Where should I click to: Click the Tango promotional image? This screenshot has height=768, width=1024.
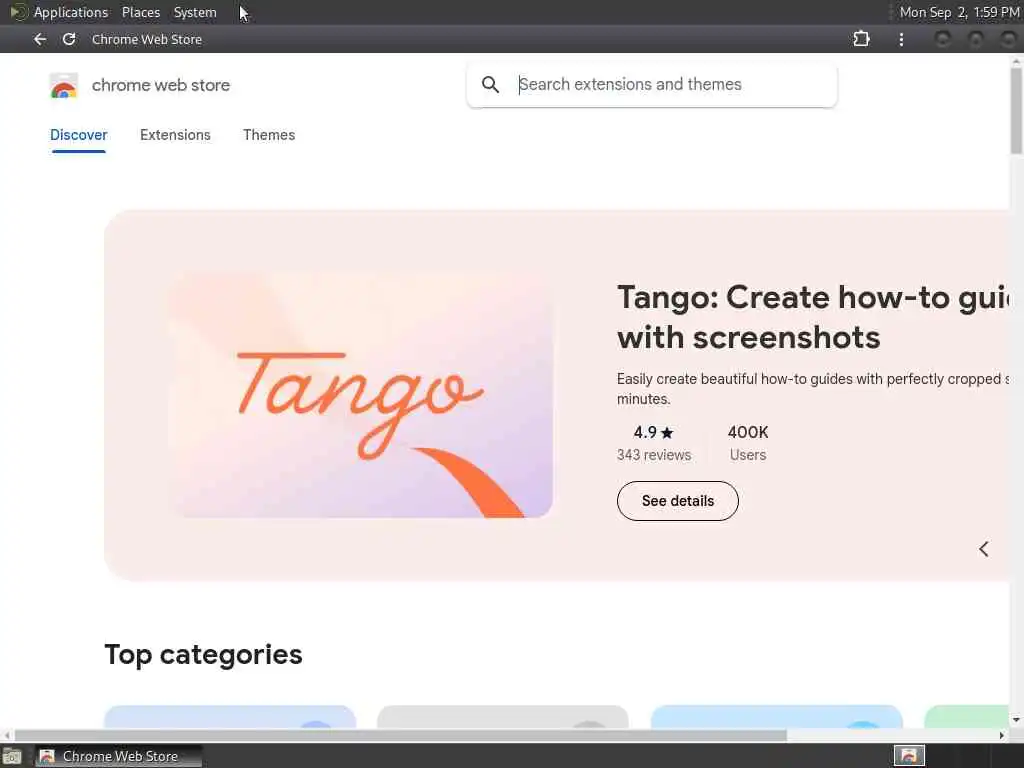361,395
